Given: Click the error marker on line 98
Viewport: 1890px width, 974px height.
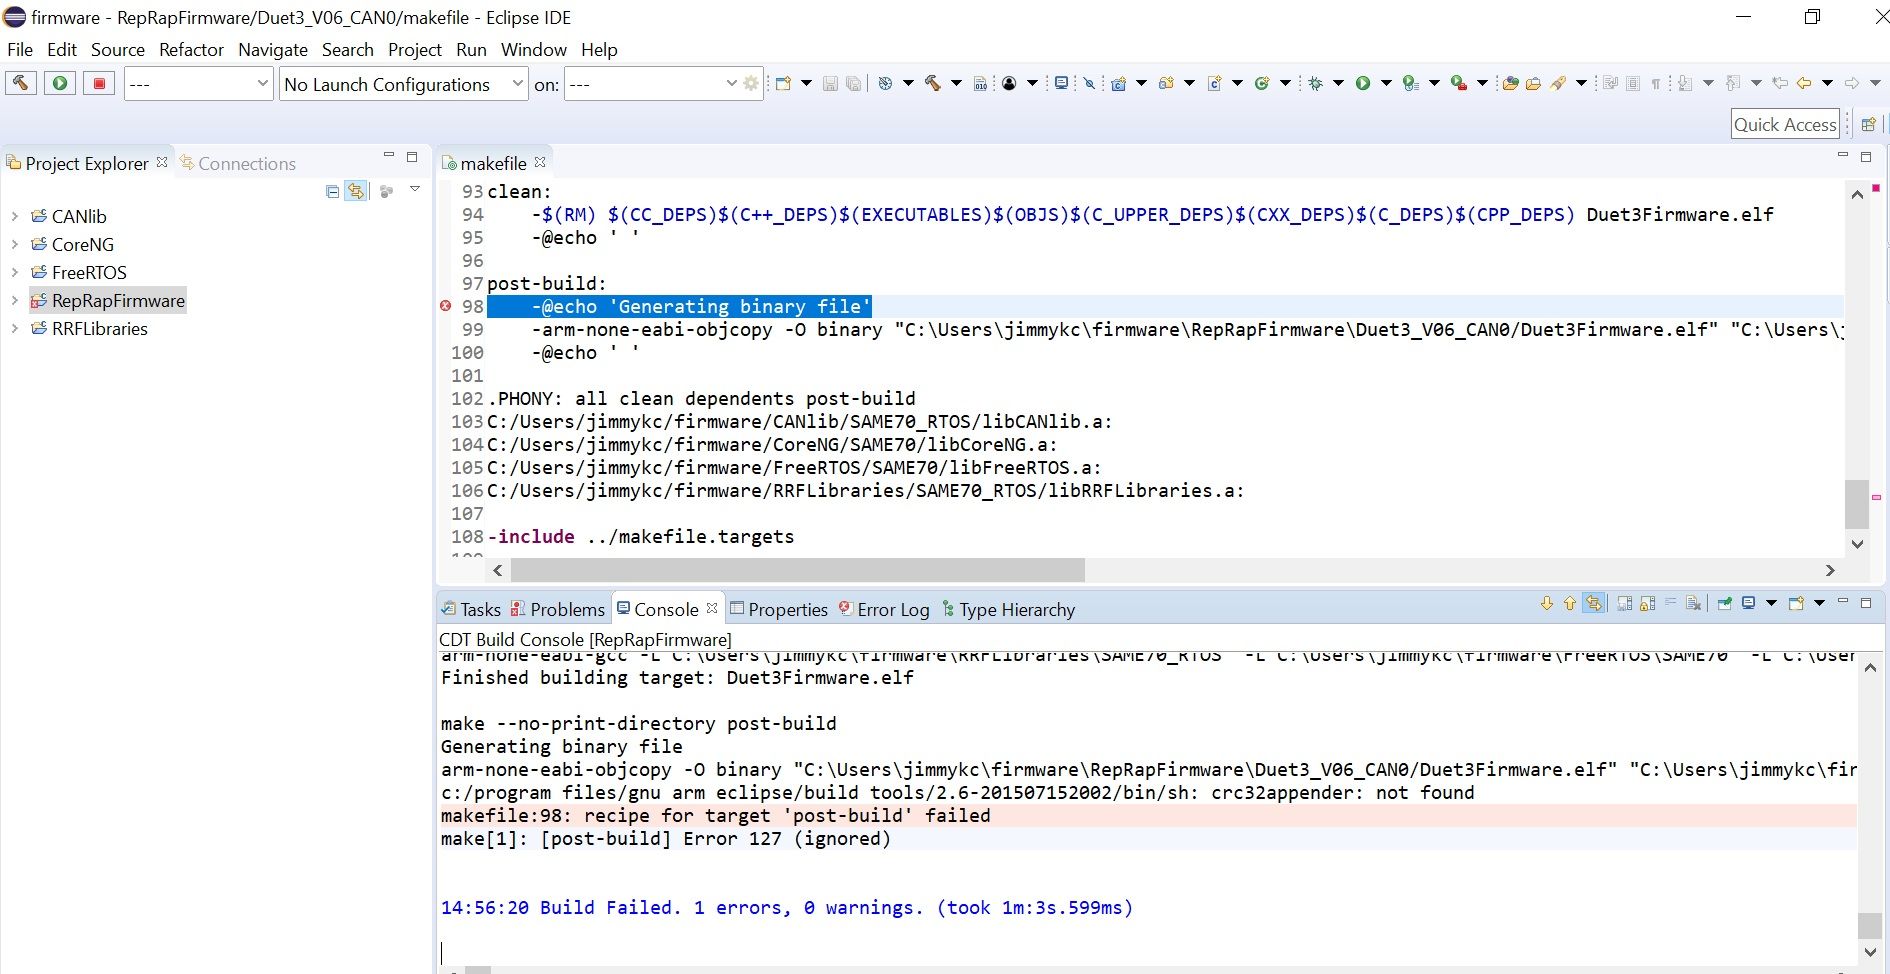Looking at the screenshot, I should [446, 306].
